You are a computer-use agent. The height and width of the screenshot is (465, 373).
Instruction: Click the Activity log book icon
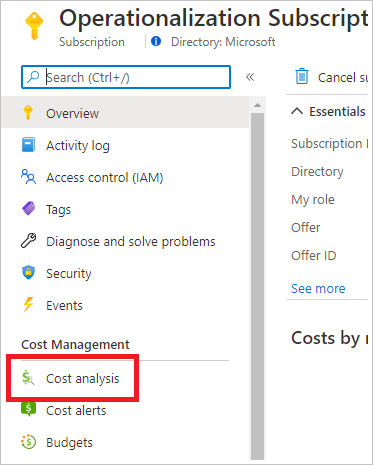[x=28, y=145]
